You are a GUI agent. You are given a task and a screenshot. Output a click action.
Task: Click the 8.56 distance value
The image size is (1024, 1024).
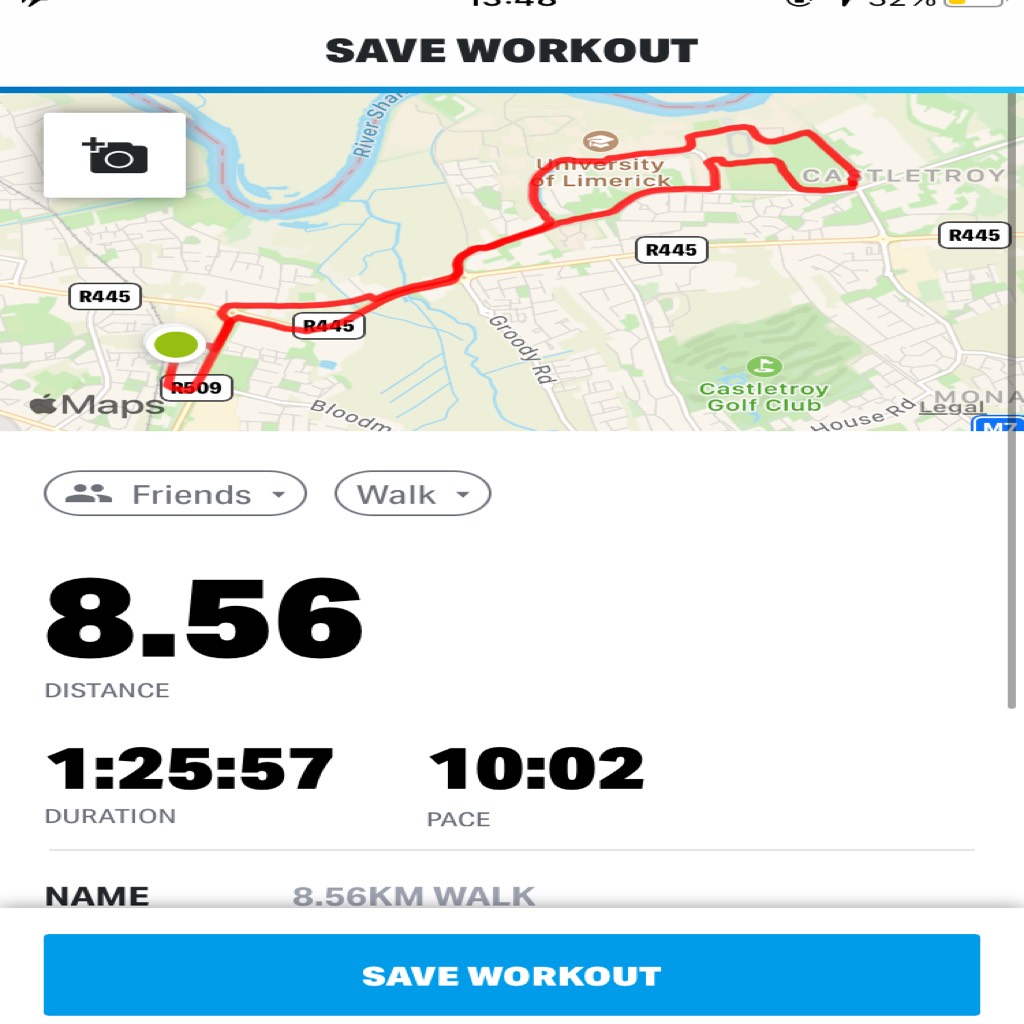click(204, 618)
